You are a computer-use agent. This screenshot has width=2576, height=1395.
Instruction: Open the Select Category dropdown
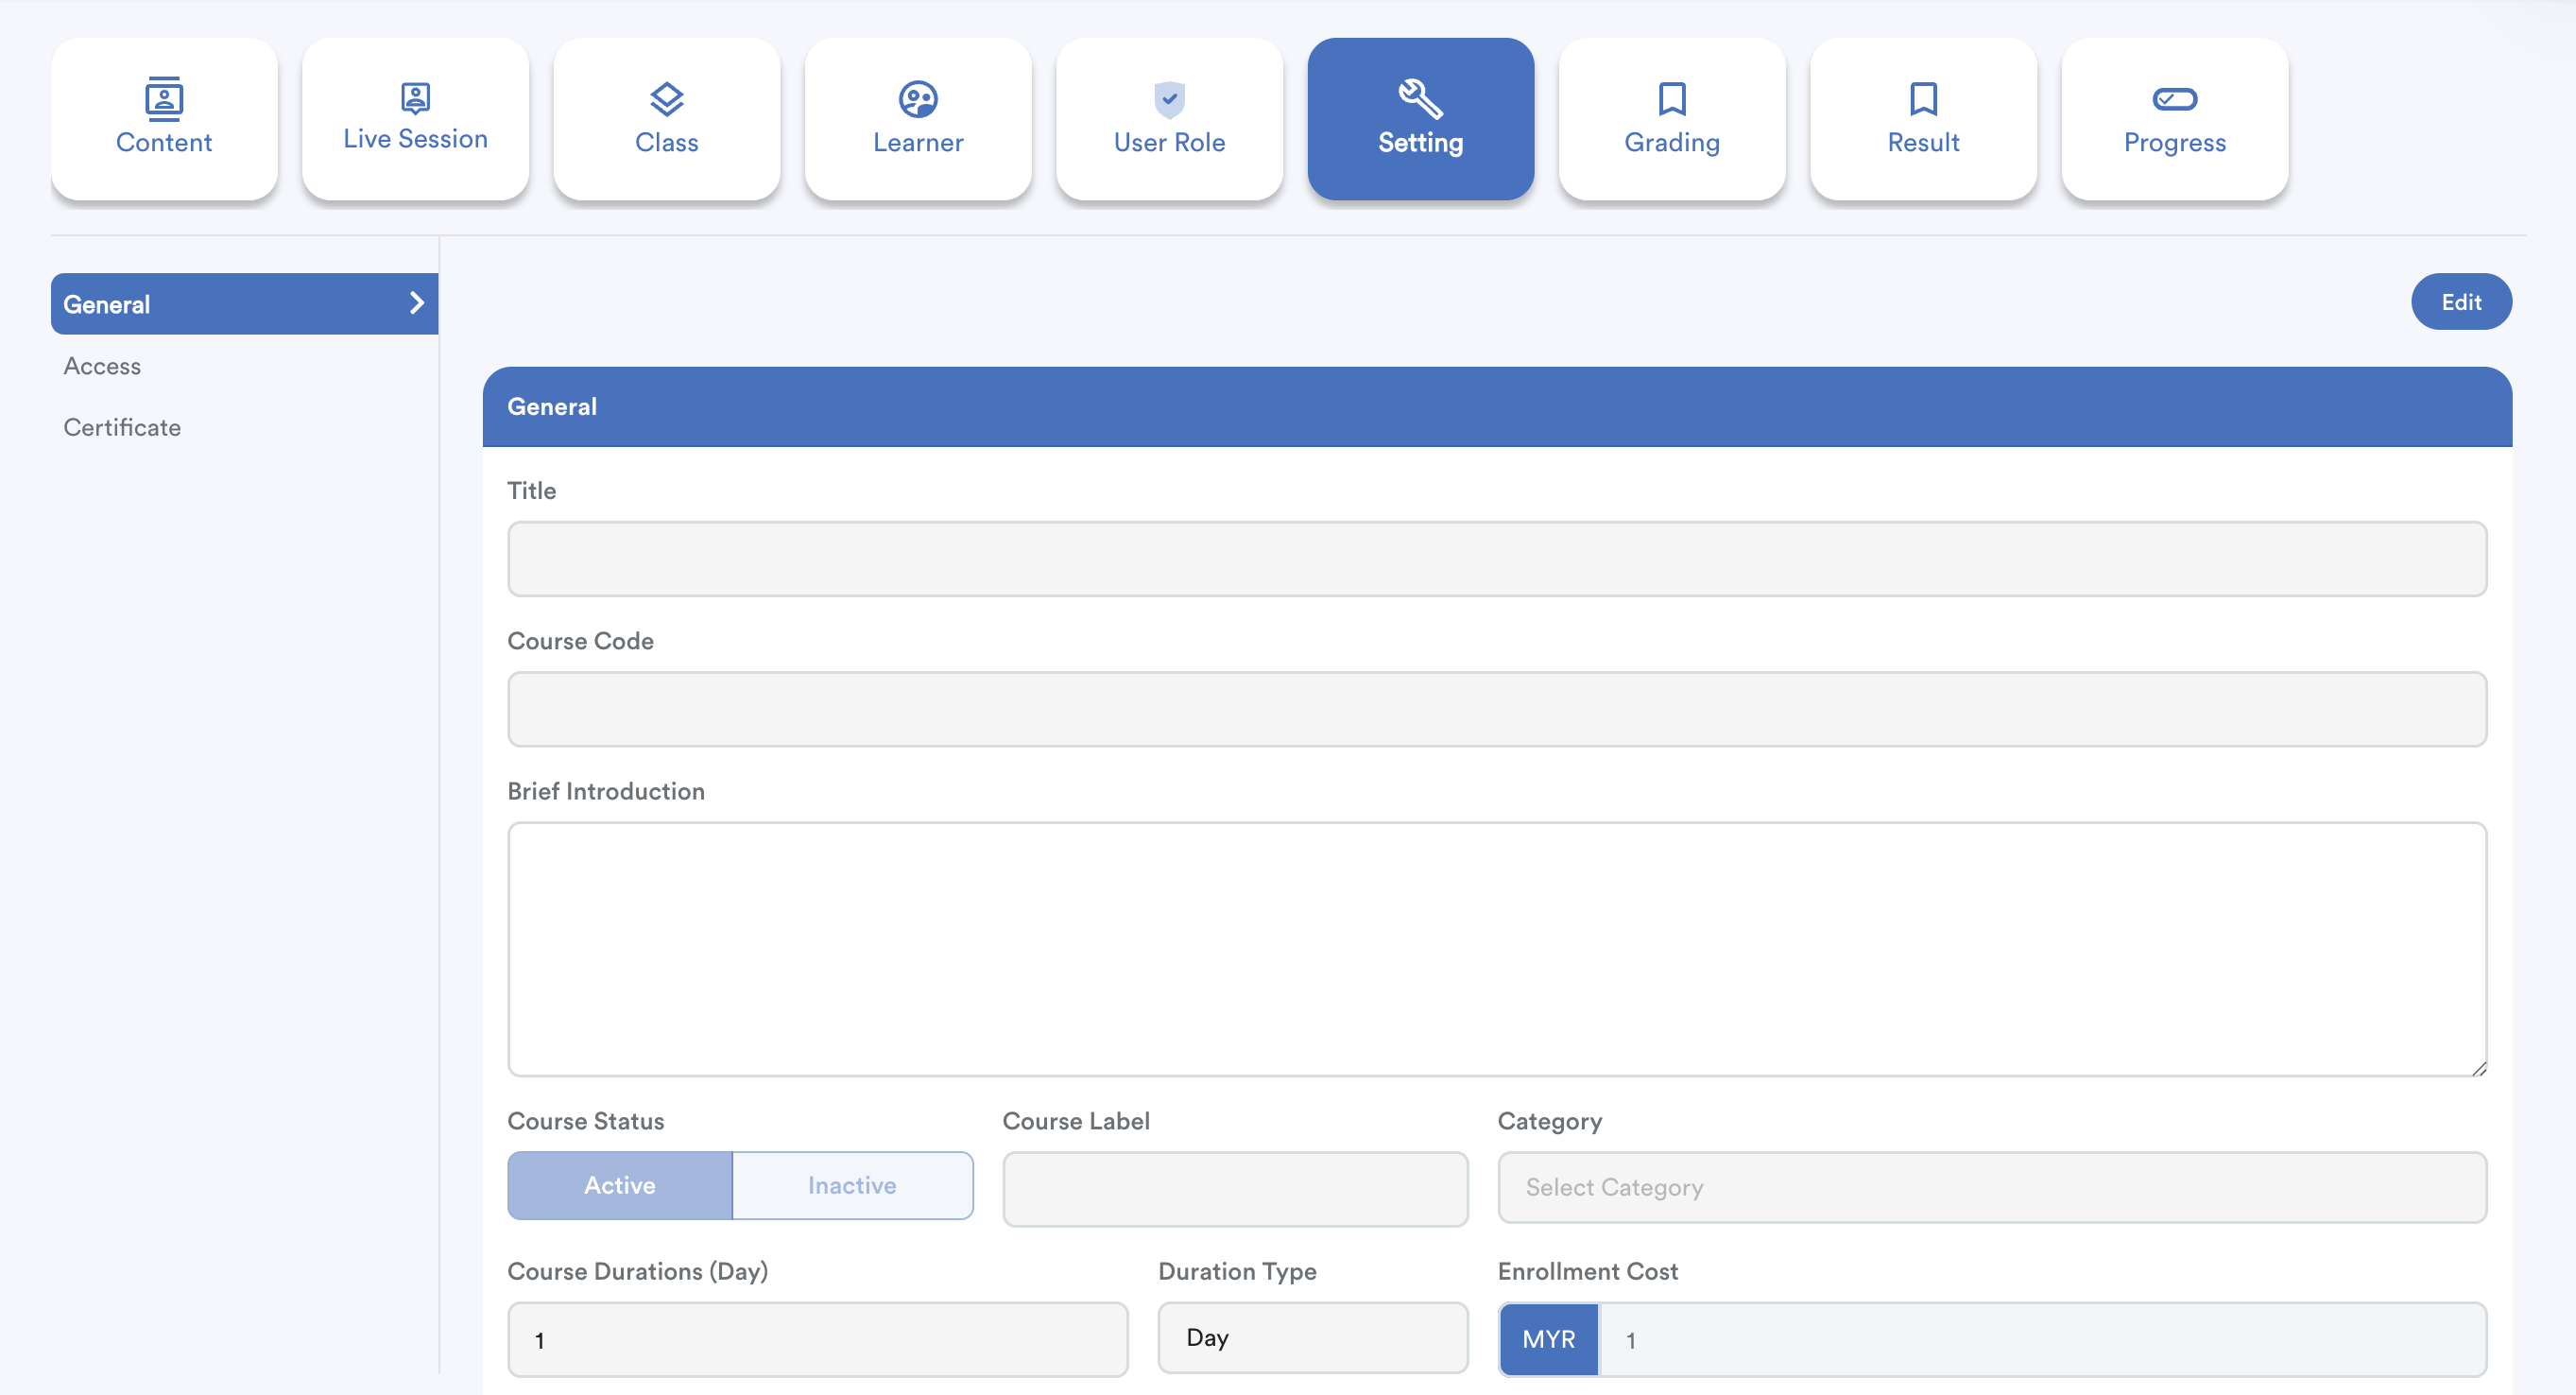tap(1990, 1187)
